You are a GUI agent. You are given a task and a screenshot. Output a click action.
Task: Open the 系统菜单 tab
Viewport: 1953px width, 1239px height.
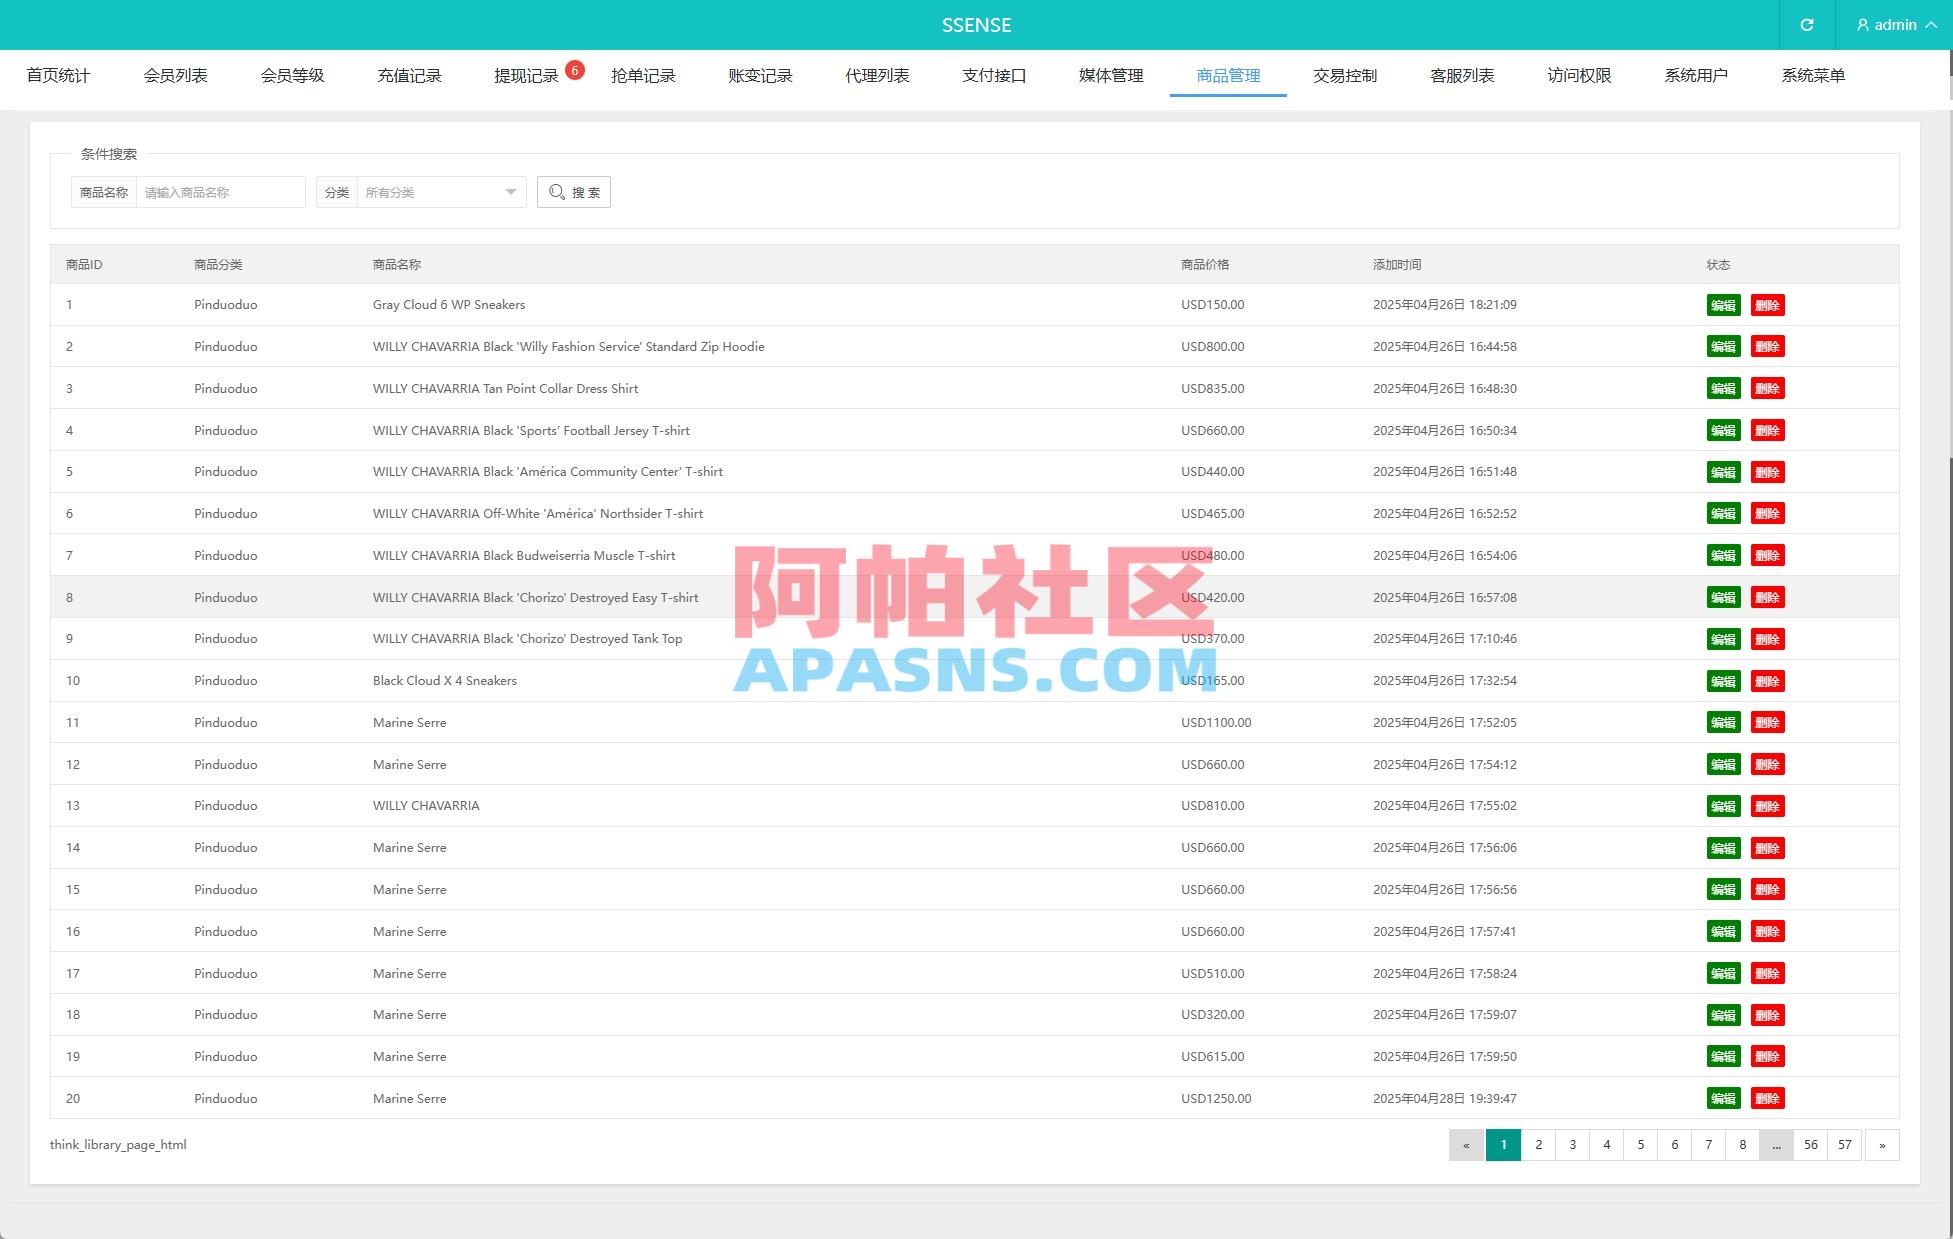click(x=1812, y=74)
